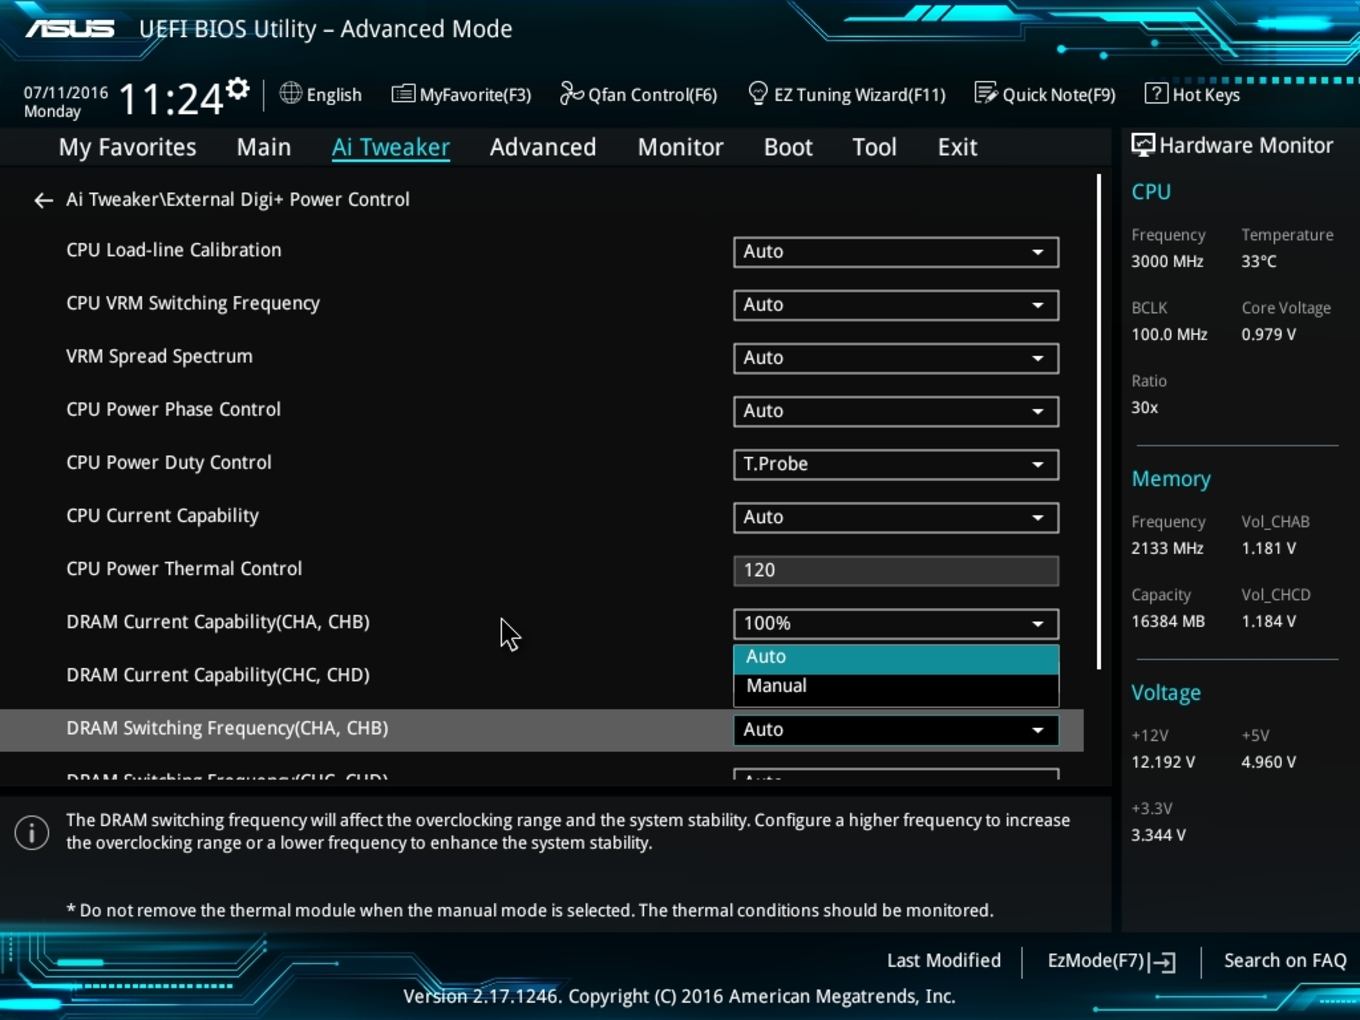Open CPU Power Phase Control dropdown
Screen dimensions: 1360x1020
[x=896, y=411]
